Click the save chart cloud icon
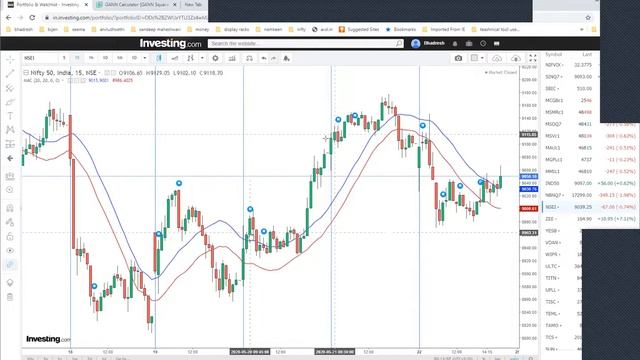The width and height of the screenshot is (640, 360). tap(497, 58)
